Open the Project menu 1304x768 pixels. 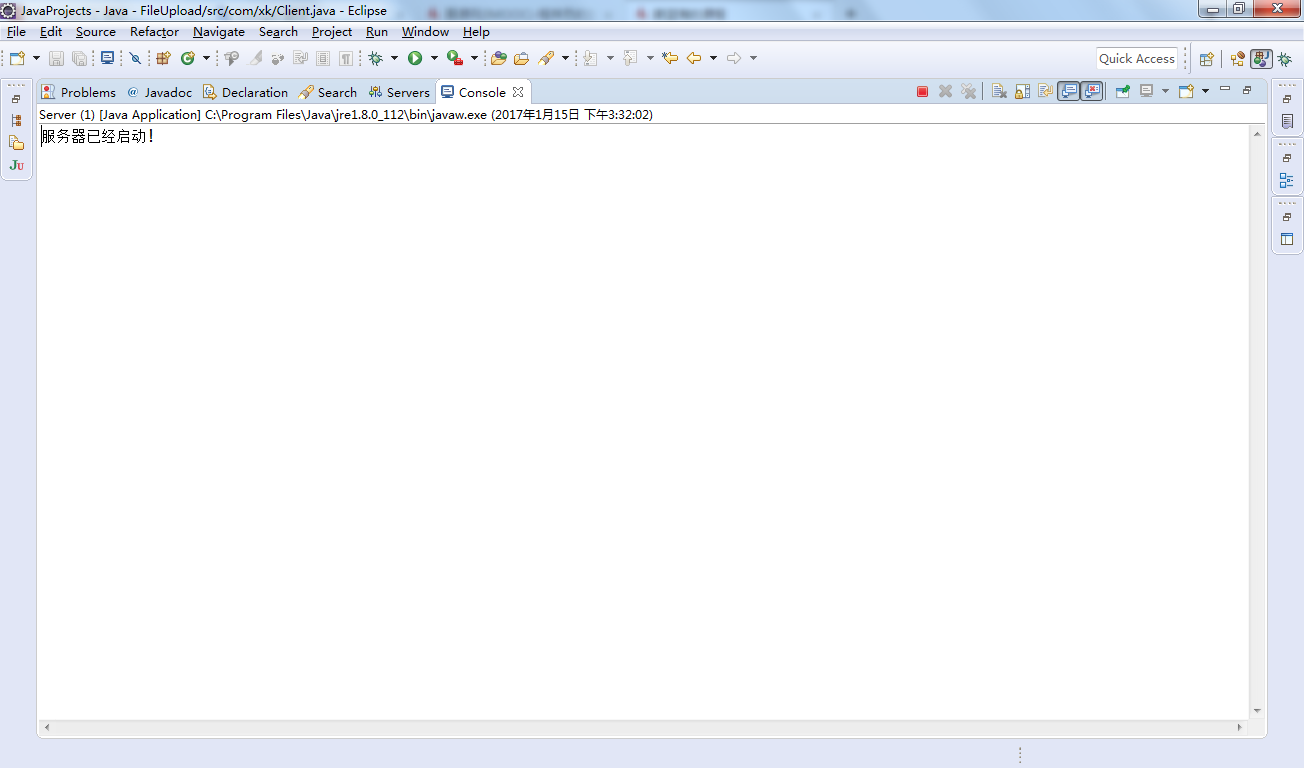(332, 32)
